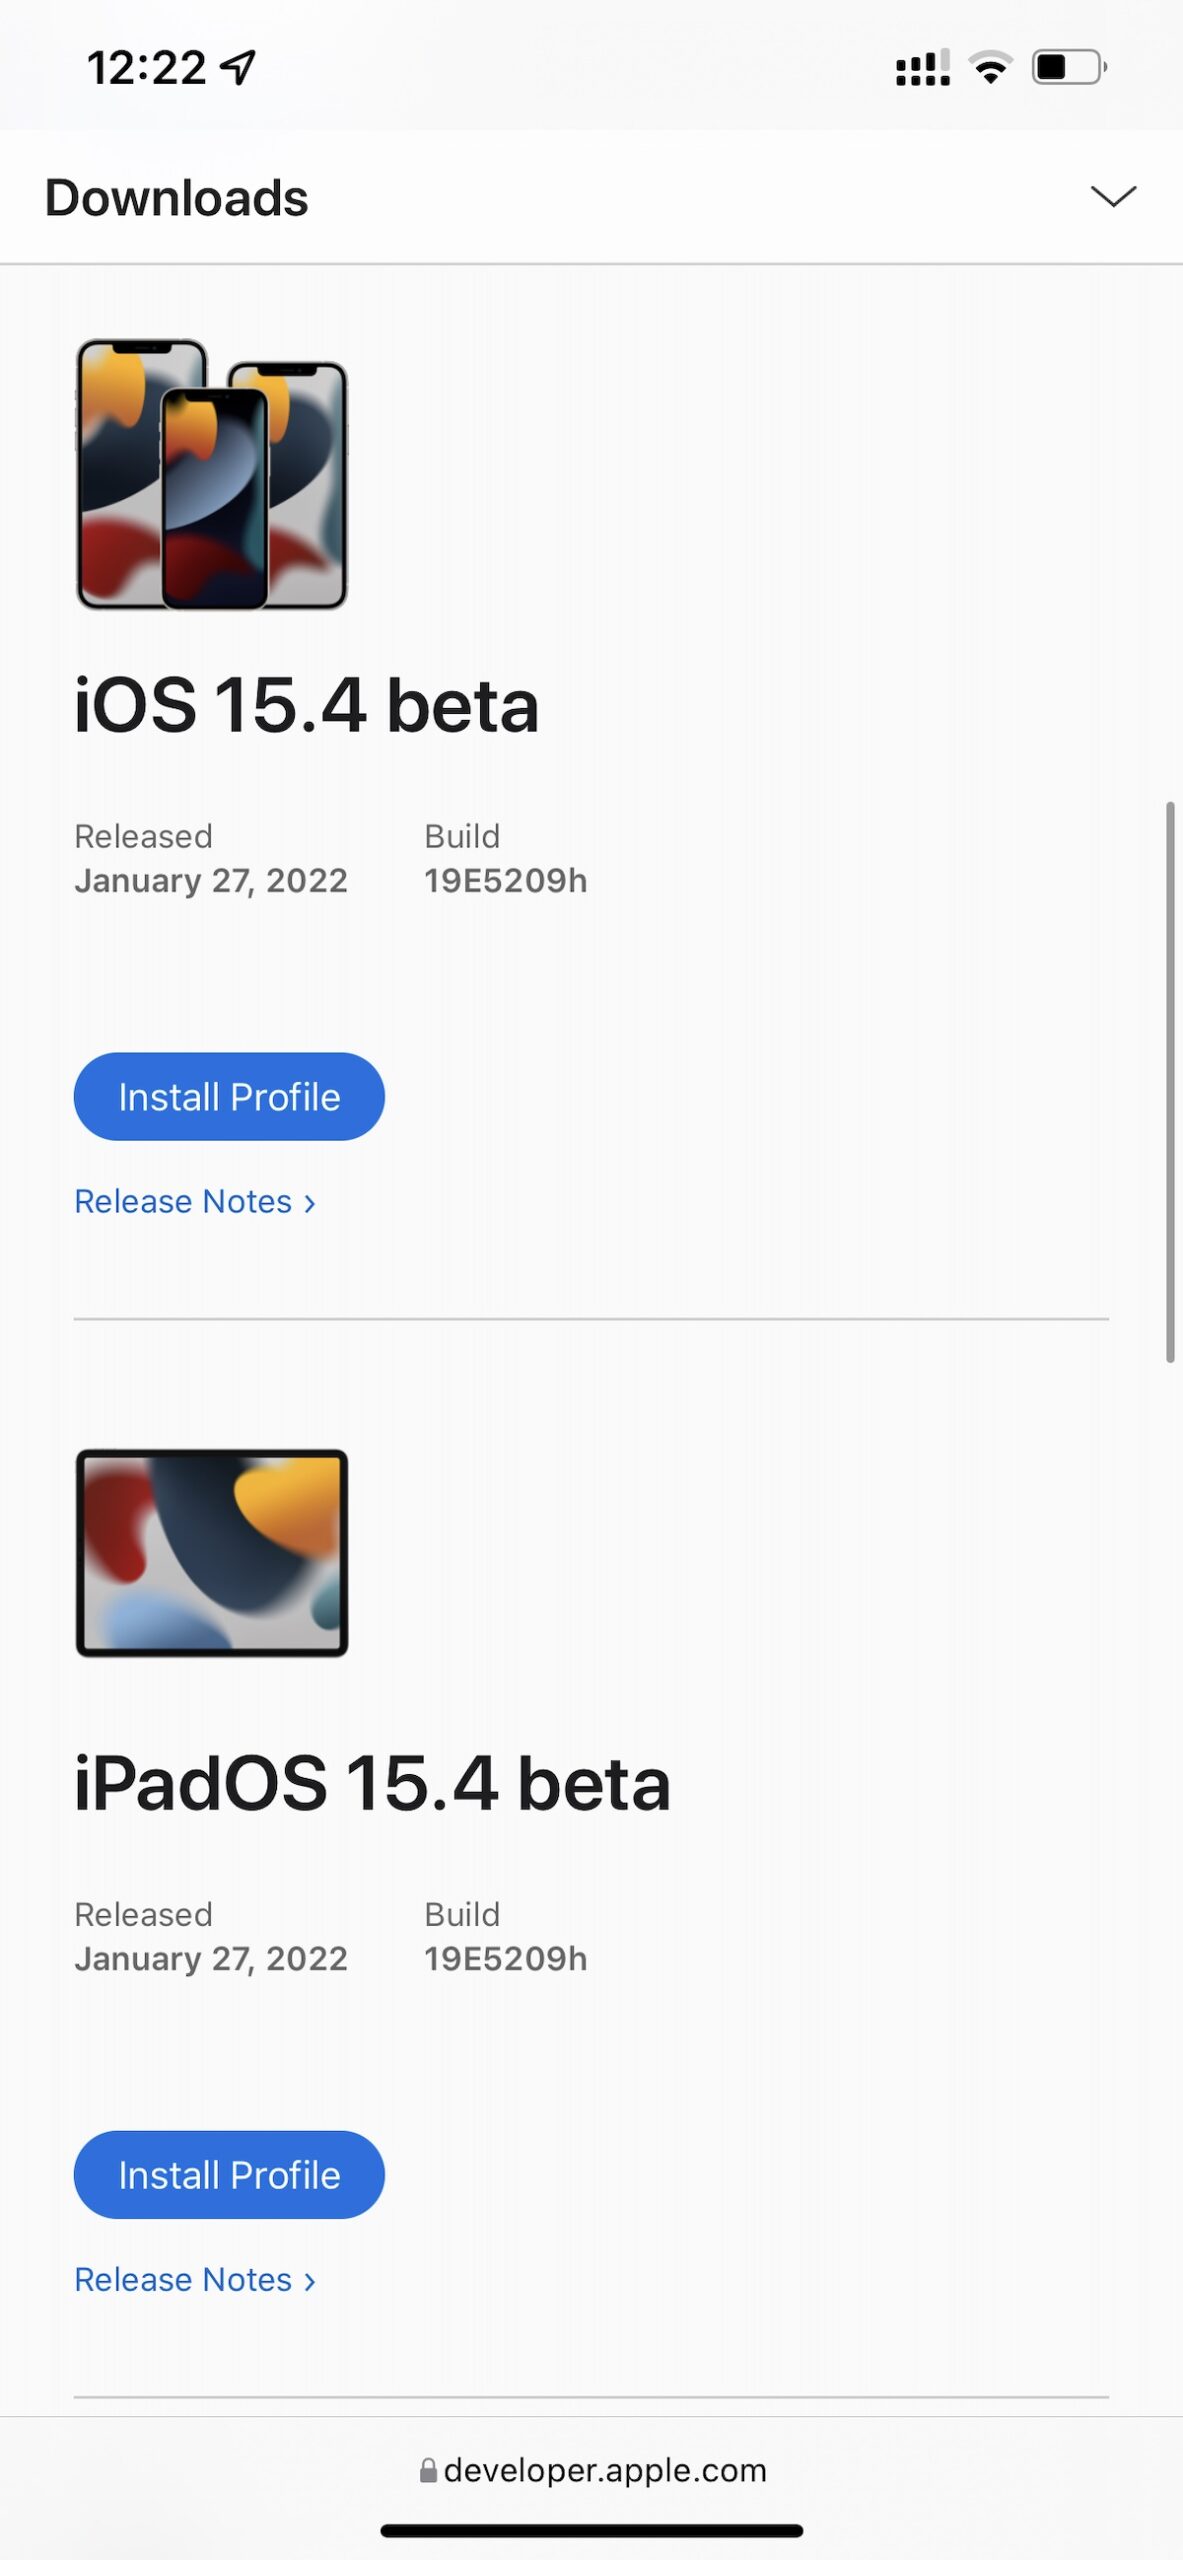Image resolution: width=1183 pixels, height=2560 pixels.
Task: Tap the iOS build number 19E5209h
Action: click(505, 880)
